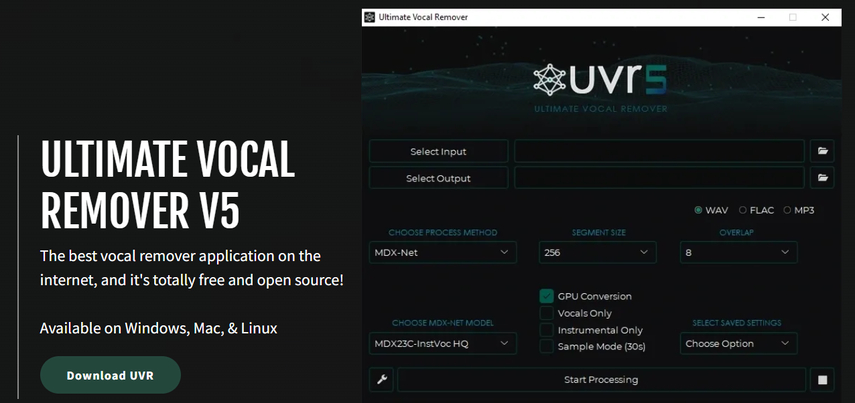The height and width of the screenshot is (403, 855).
Task: Click the input folder browse icon
Action: [822, 151]
